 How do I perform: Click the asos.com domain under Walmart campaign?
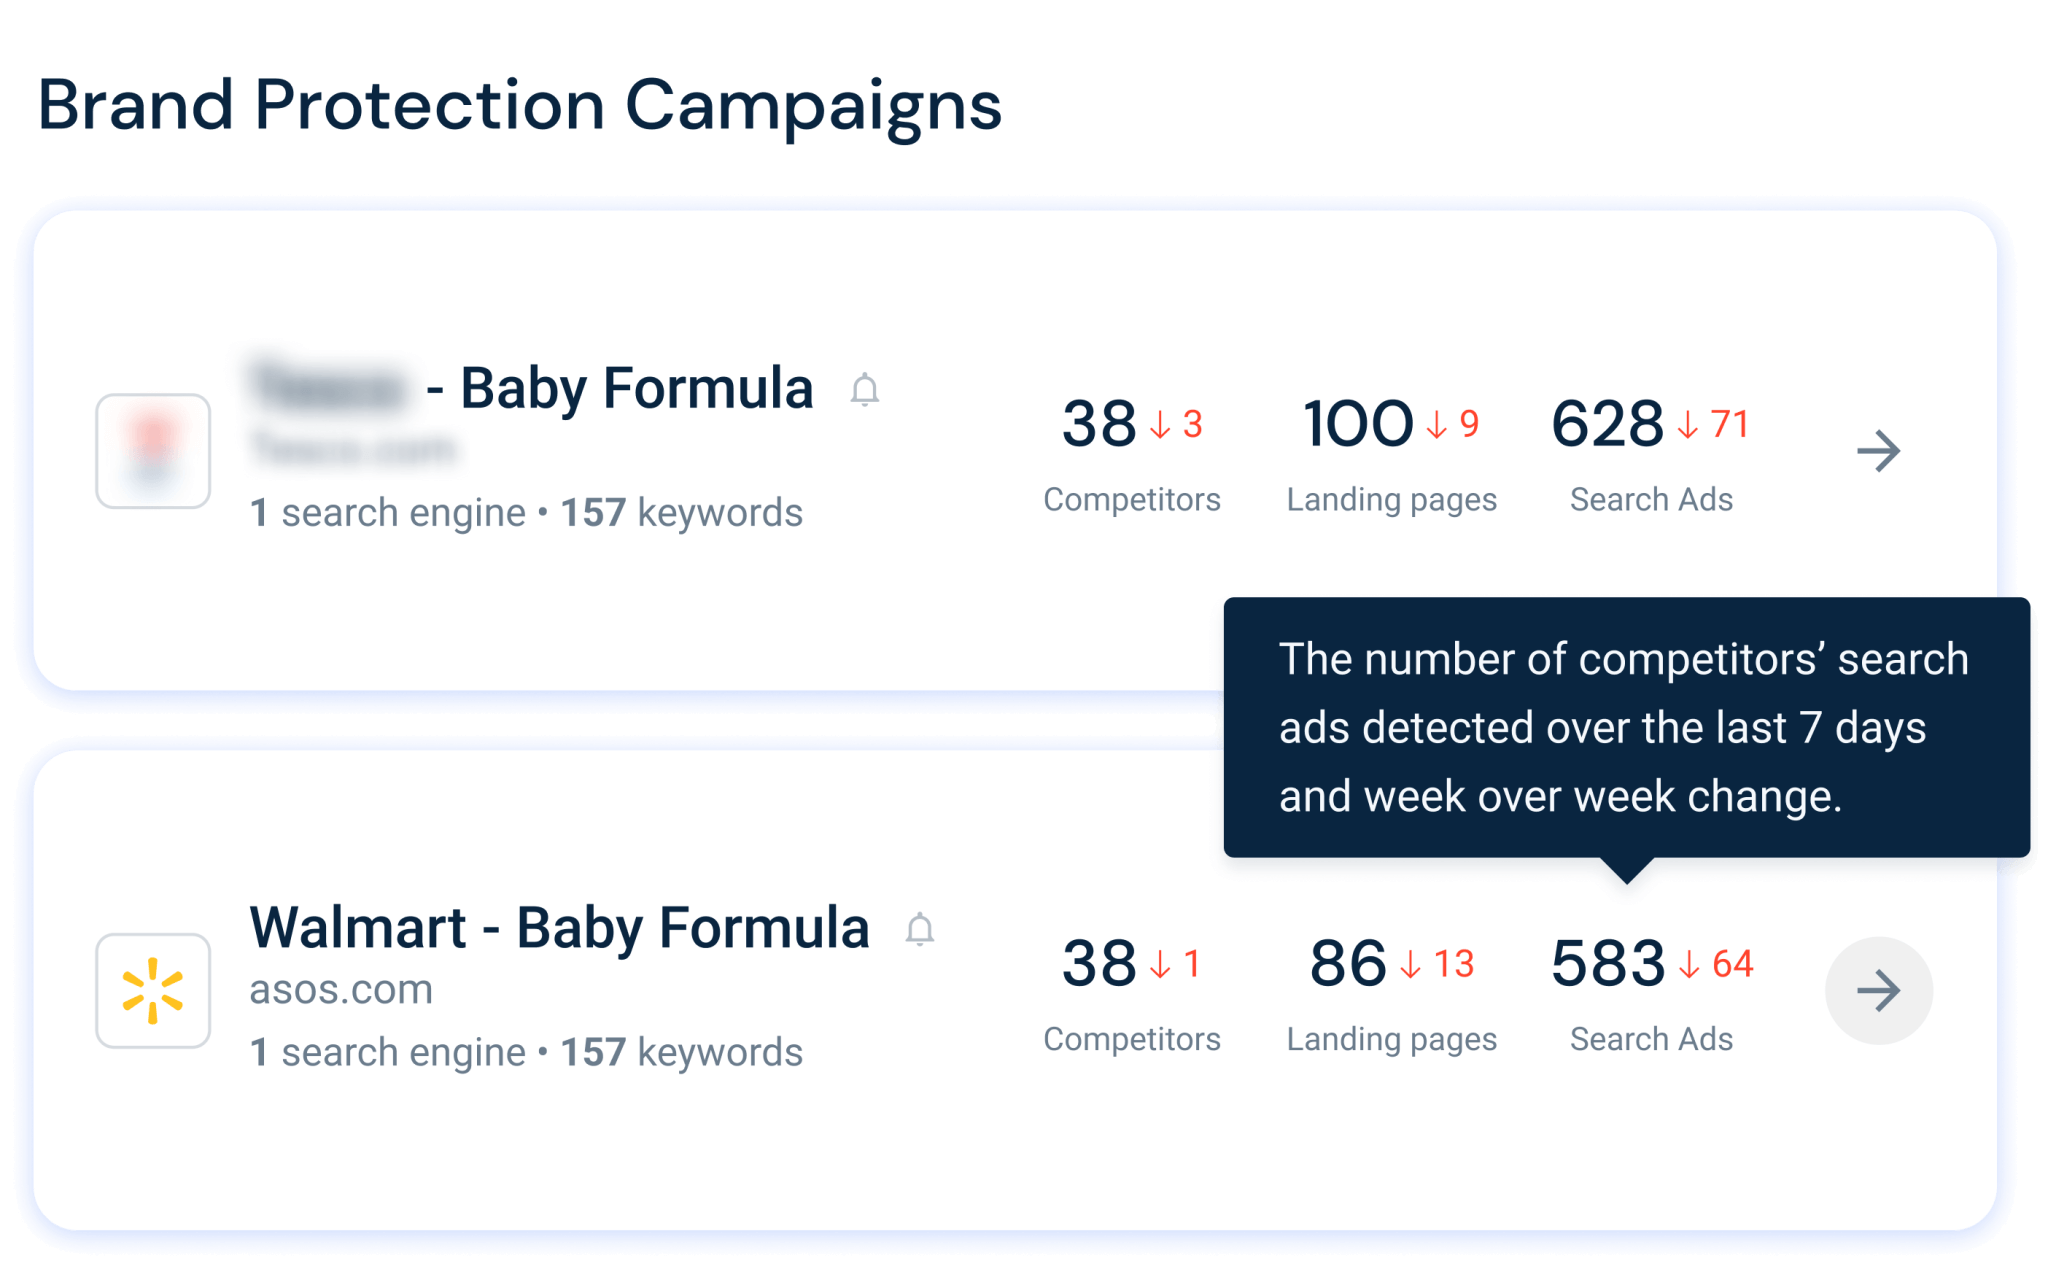click(x=341, y=990)
